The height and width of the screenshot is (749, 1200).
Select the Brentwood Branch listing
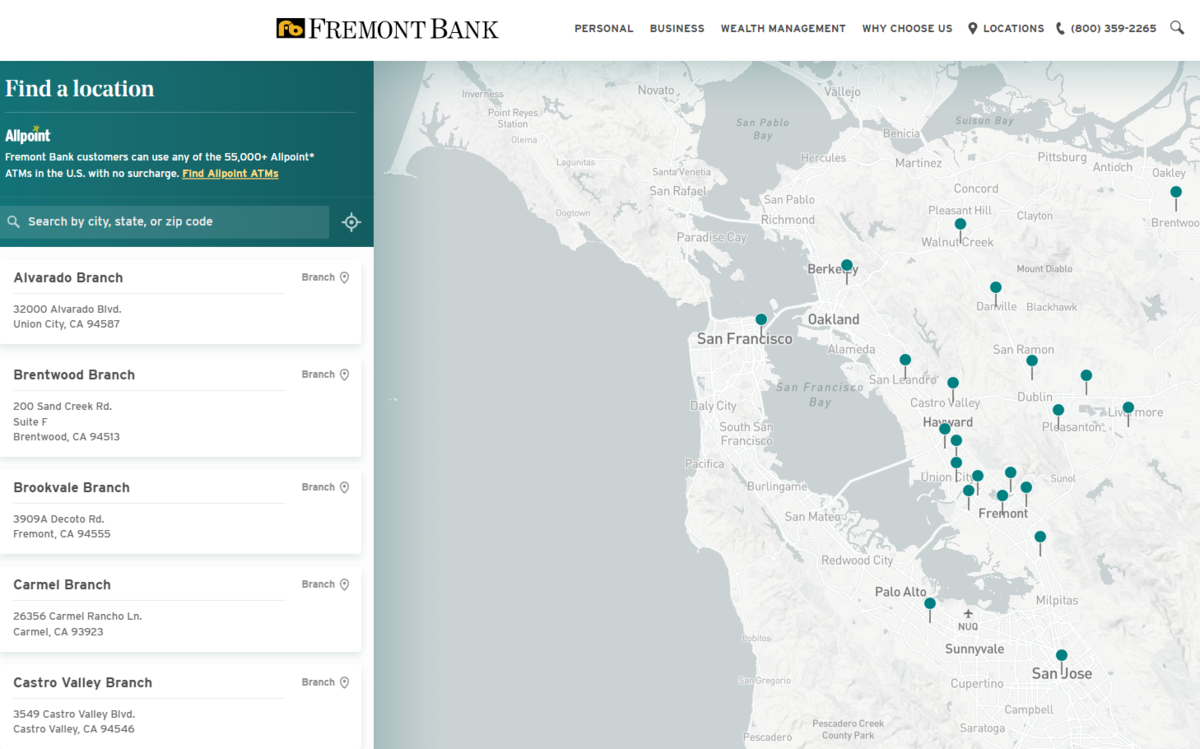74,375
